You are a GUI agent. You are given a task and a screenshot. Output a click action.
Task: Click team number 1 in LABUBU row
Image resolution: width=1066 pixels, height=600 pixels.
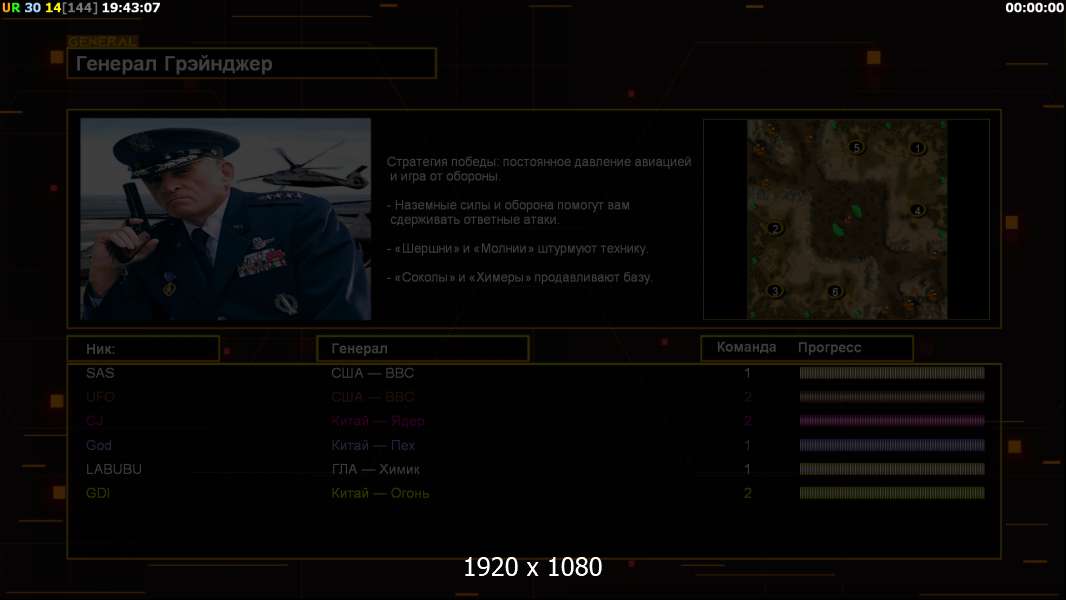pos(747,470)
